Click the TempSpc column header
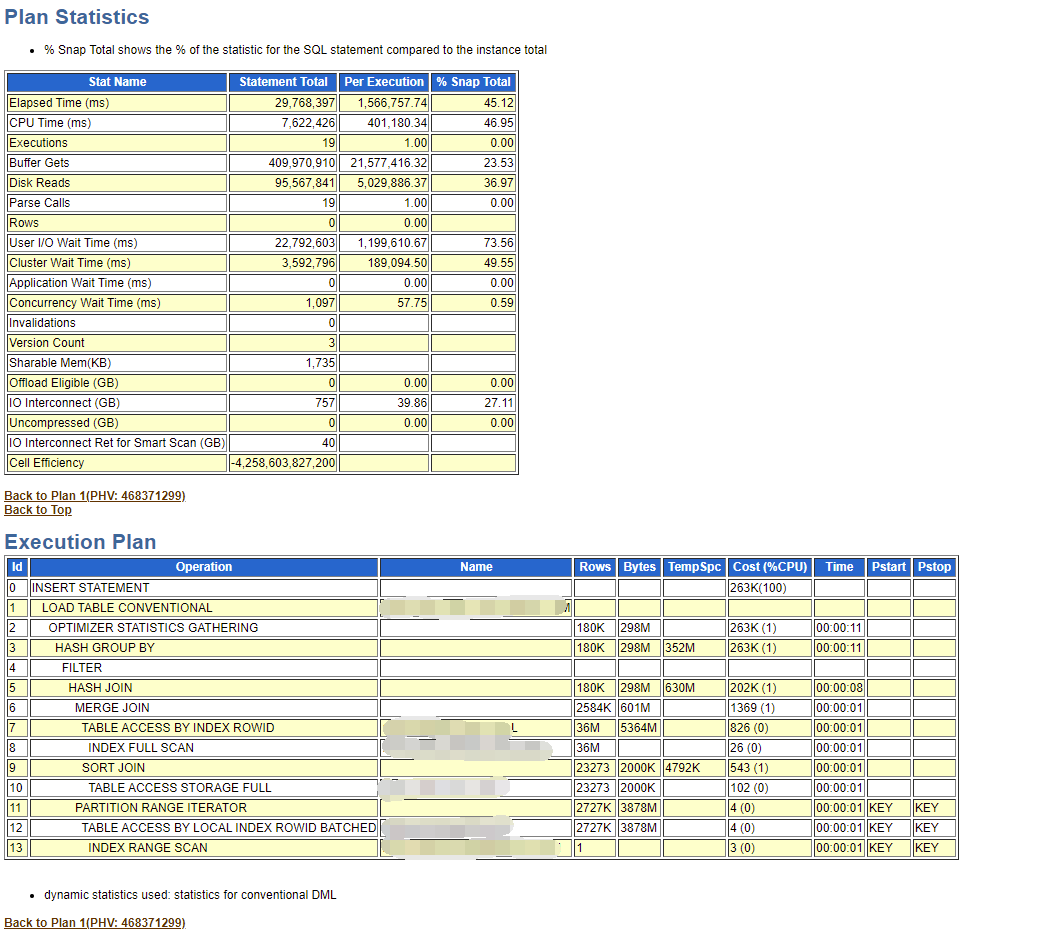 point(694,567)
